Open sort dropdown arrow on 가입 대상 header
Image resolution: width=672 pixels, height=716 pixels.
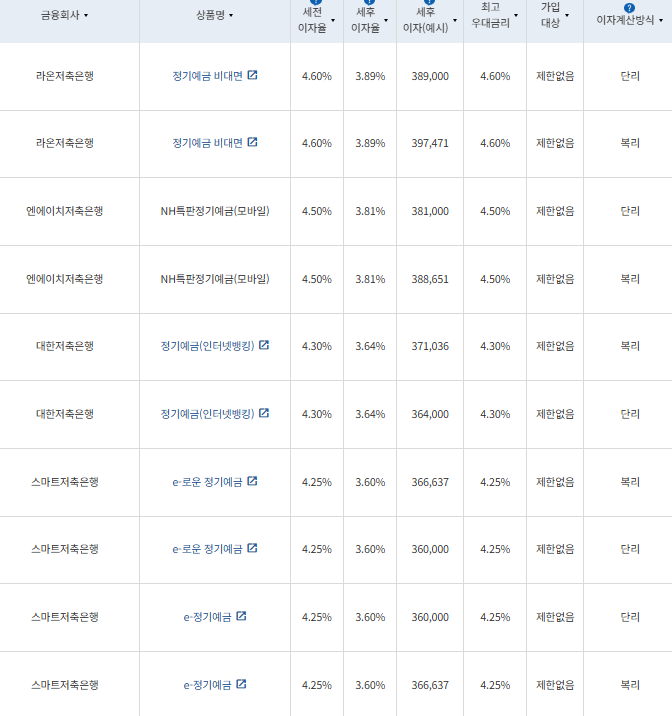click(x=567, y=16)
